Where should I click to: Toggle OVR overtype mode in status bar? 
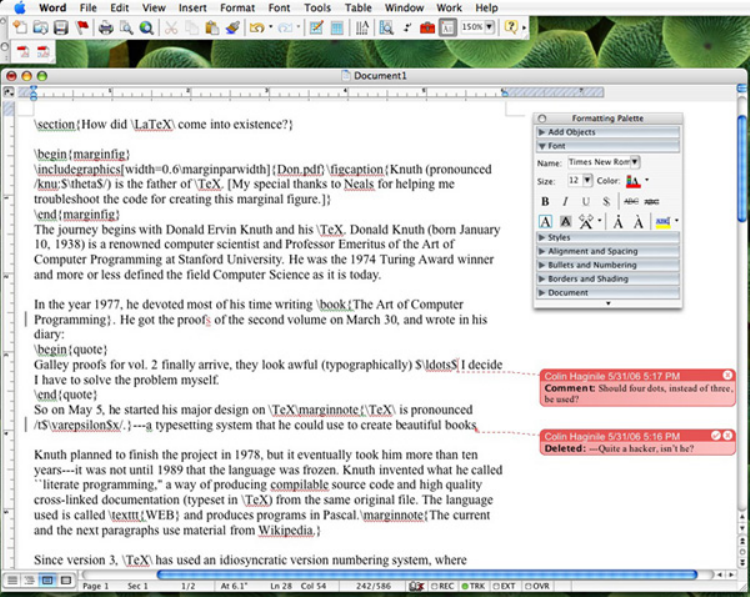coord(537,586)
